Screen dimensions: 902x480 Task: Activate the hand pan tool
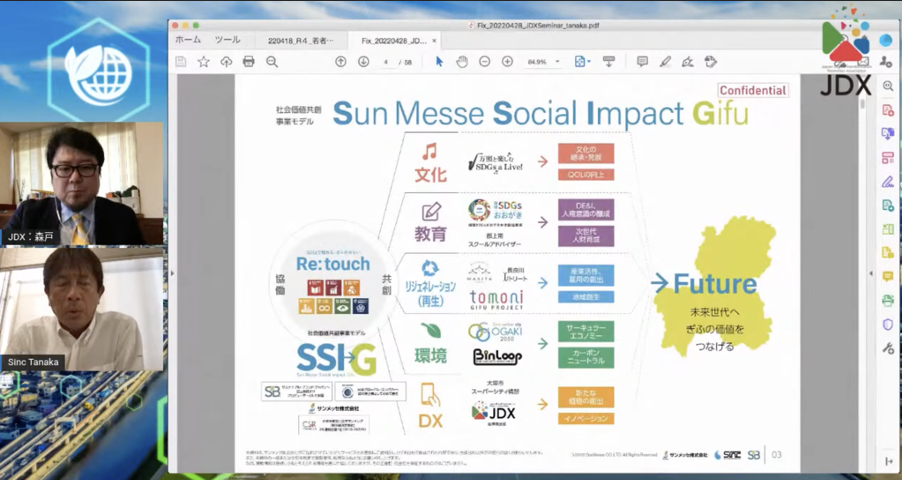point(462,62)
